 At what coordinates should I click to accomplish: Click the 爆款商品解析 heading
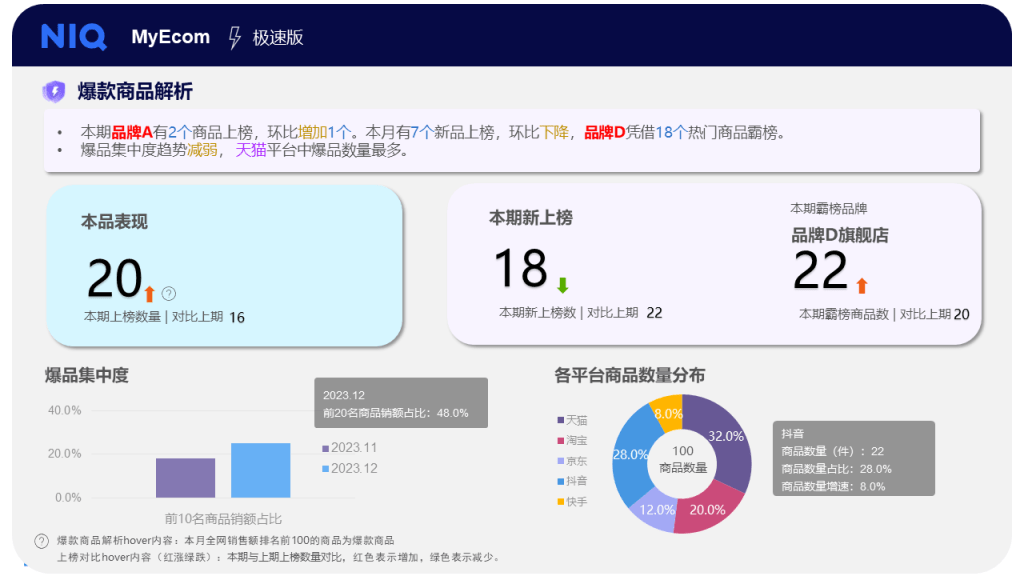click(135, 91)
